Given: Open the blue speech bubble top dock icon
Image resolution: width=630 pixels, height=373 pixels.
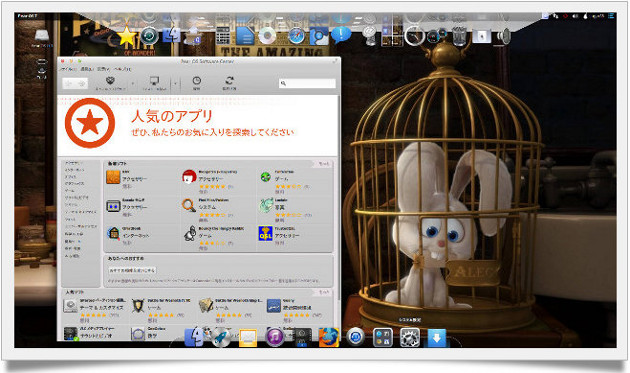Looking at the screenshot, I should pos(341,35).
